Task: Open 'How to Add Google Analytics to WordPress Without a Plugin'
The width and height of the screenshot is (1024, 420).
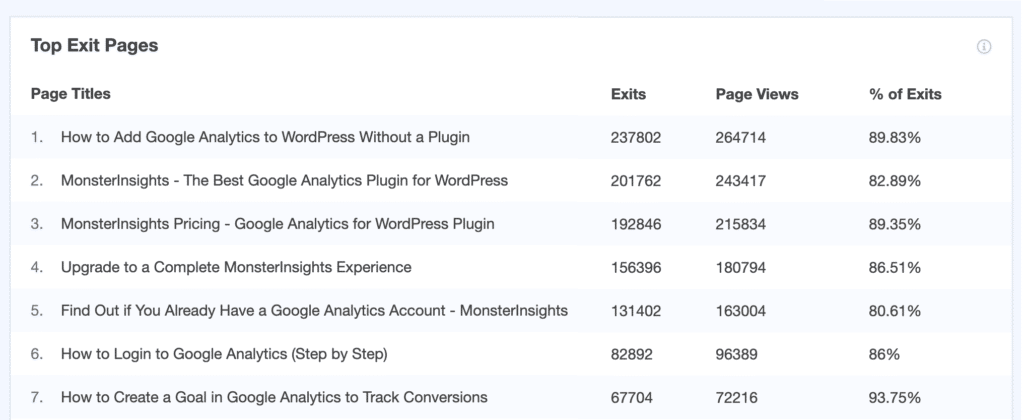Action: pyautogui.click(x=265, y=137)
